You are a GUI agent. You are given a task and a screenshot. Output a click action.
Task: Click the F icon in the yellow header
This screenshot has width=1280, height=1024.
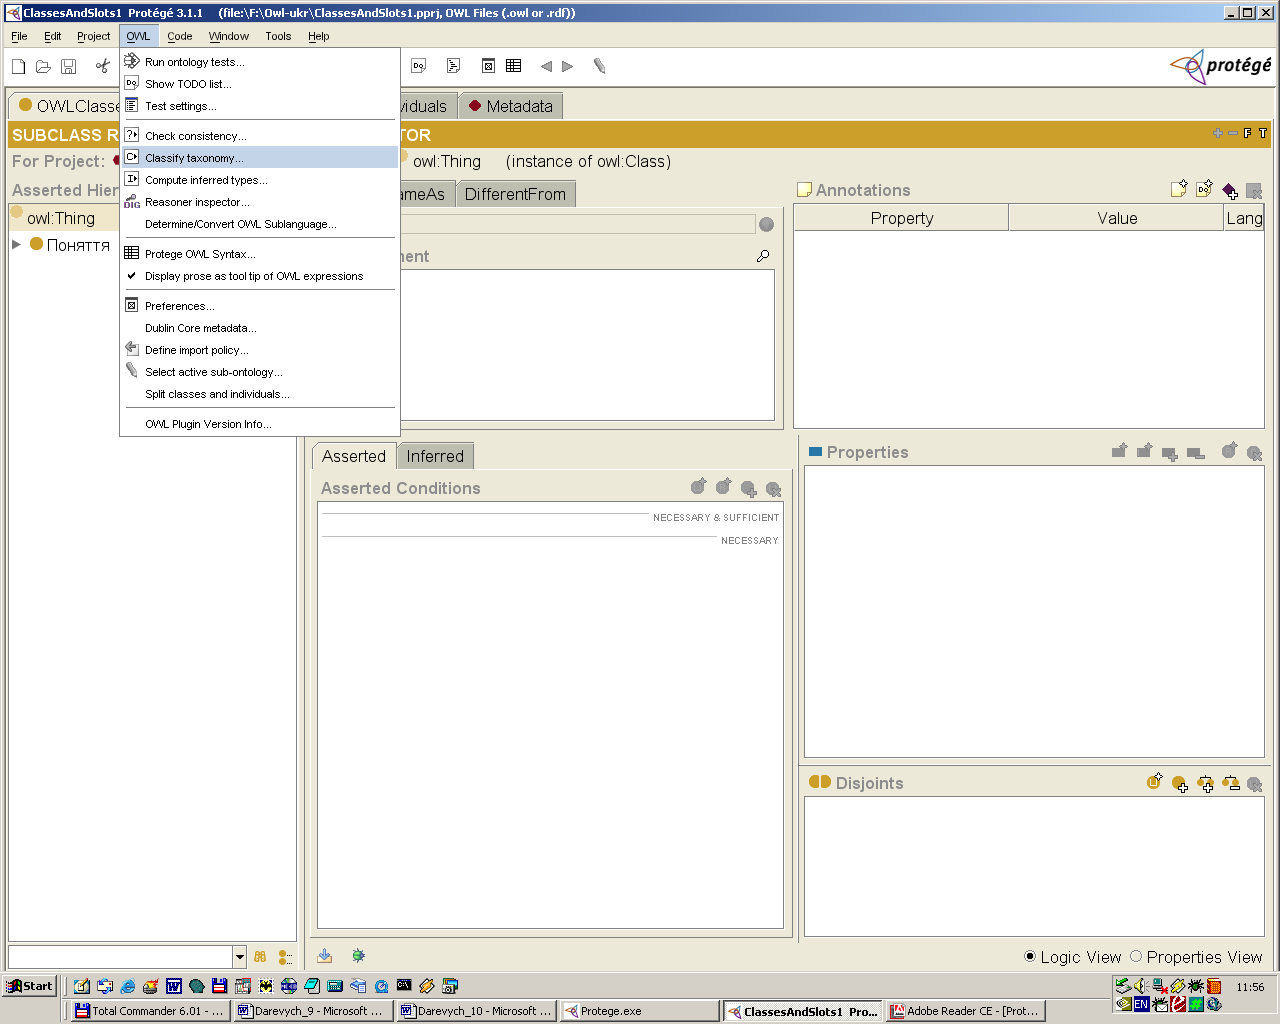coord(1247,133)
